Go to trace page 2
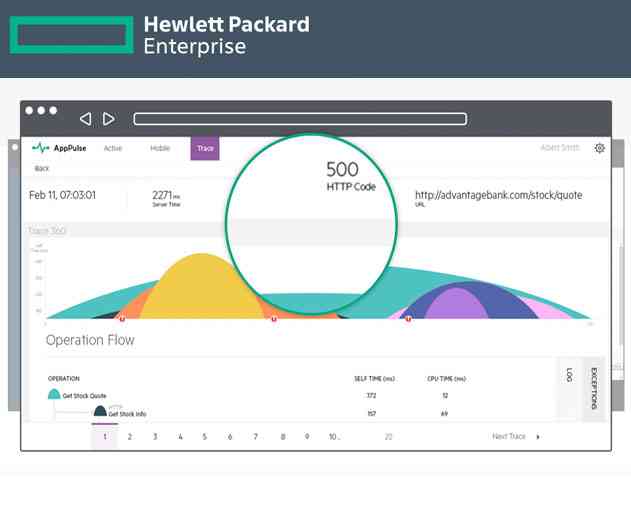This screenshot has width=631, height=522. click(130, 437)
